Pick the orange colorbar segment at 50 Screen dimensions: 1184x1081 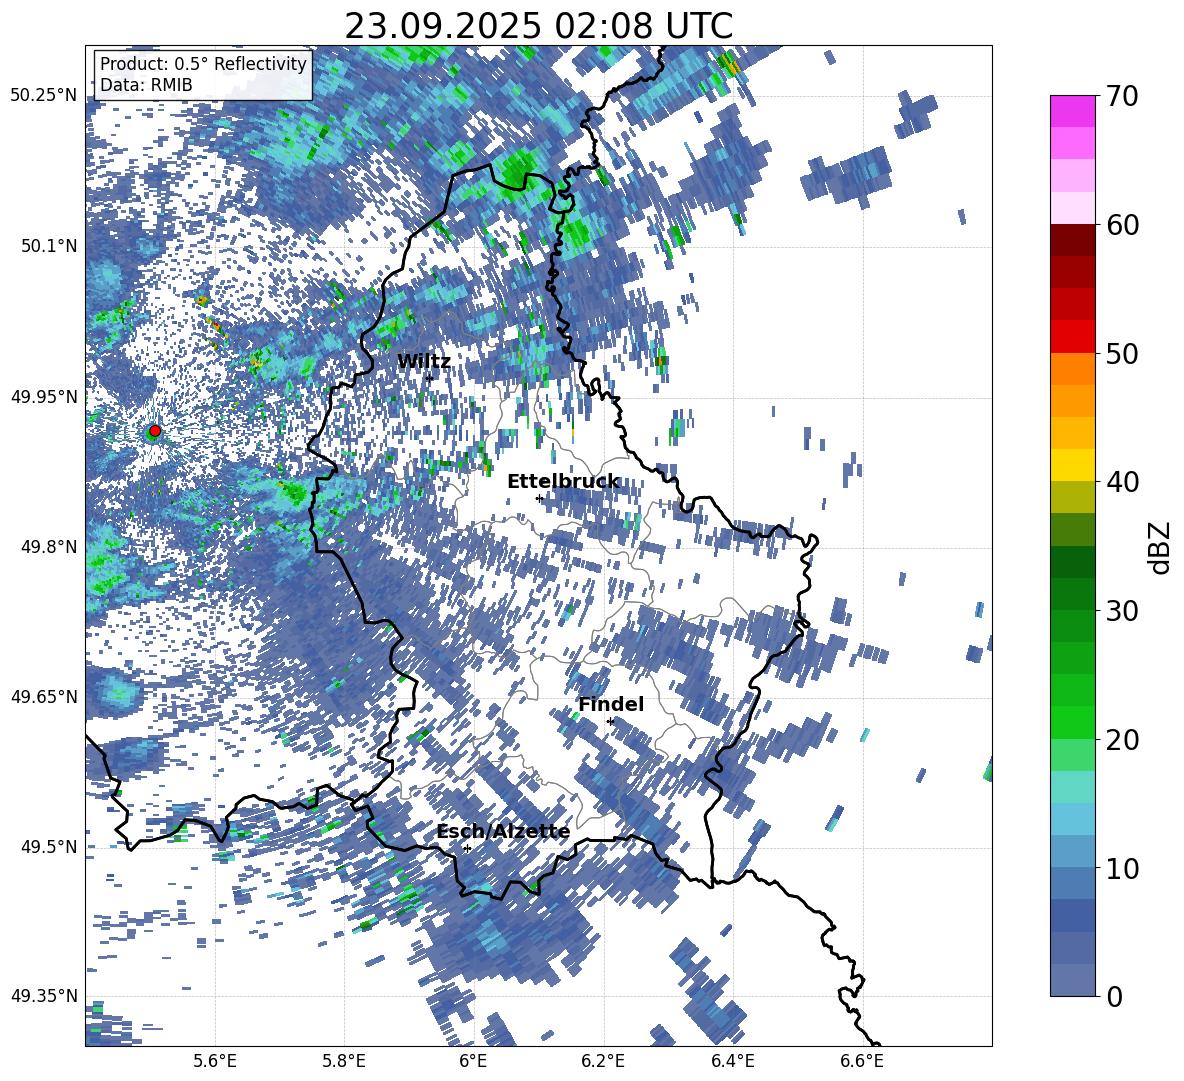coord(1072,369)
